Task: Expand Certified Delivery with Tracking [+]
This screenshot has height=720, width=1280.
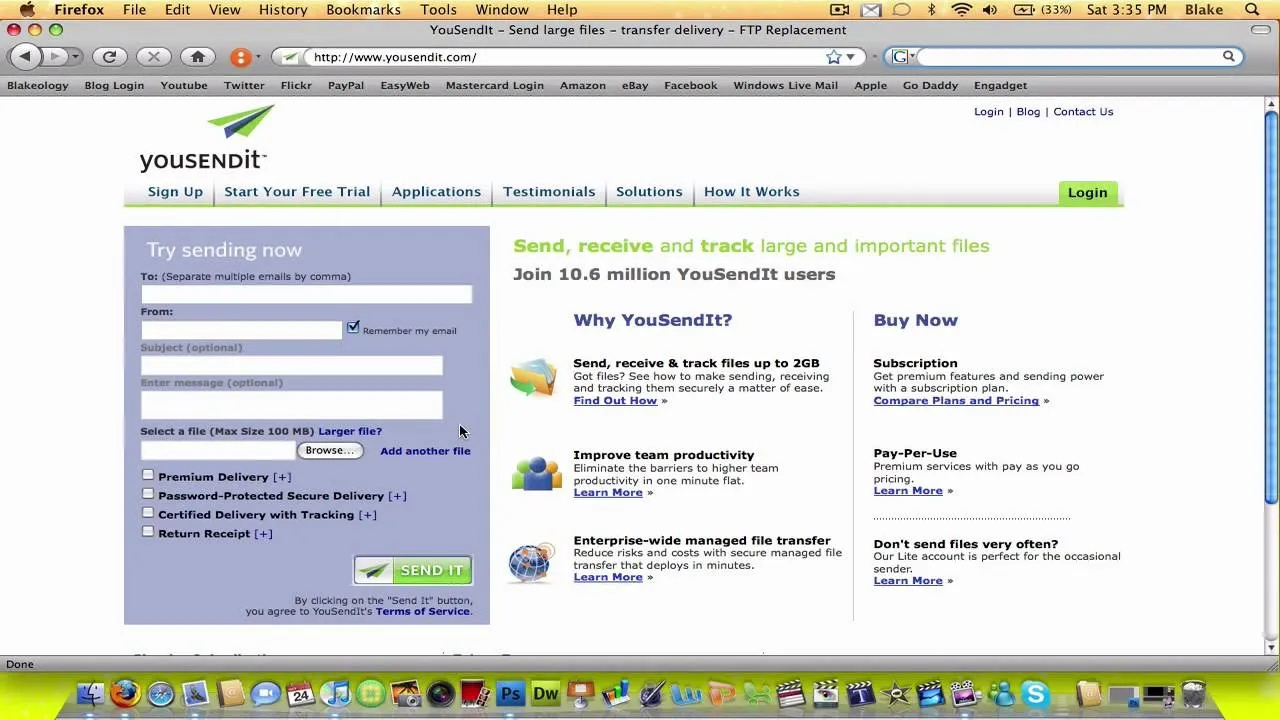Action: tap(367, 515)
